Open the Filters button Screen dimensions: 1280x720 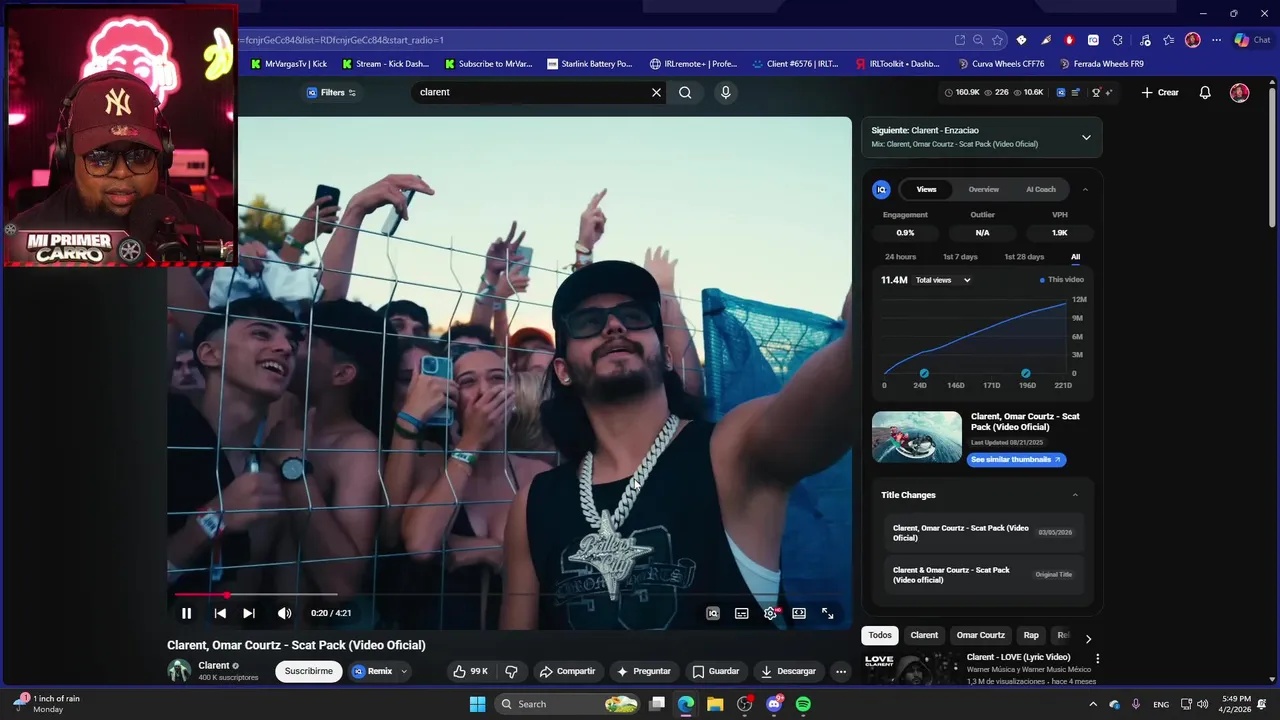coord(331,92)
